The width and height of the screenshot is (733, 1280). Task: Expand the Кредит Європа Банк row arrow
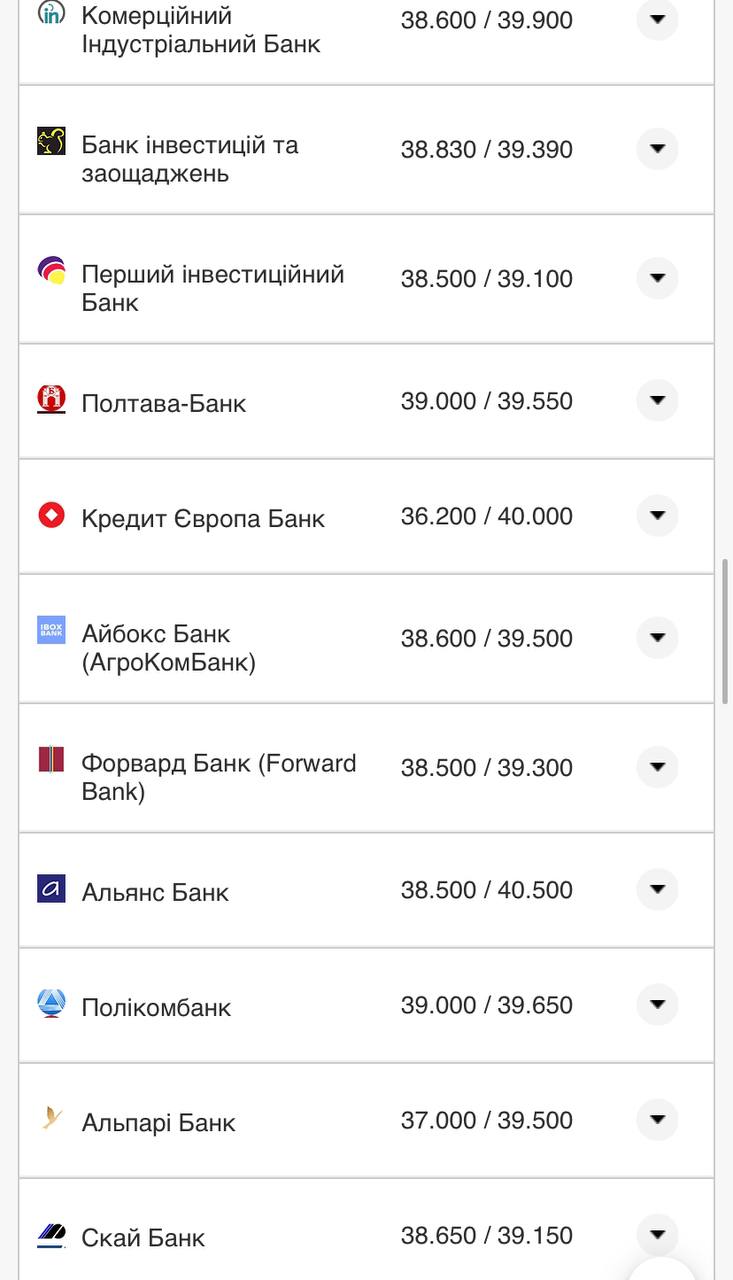pos(657,516)
